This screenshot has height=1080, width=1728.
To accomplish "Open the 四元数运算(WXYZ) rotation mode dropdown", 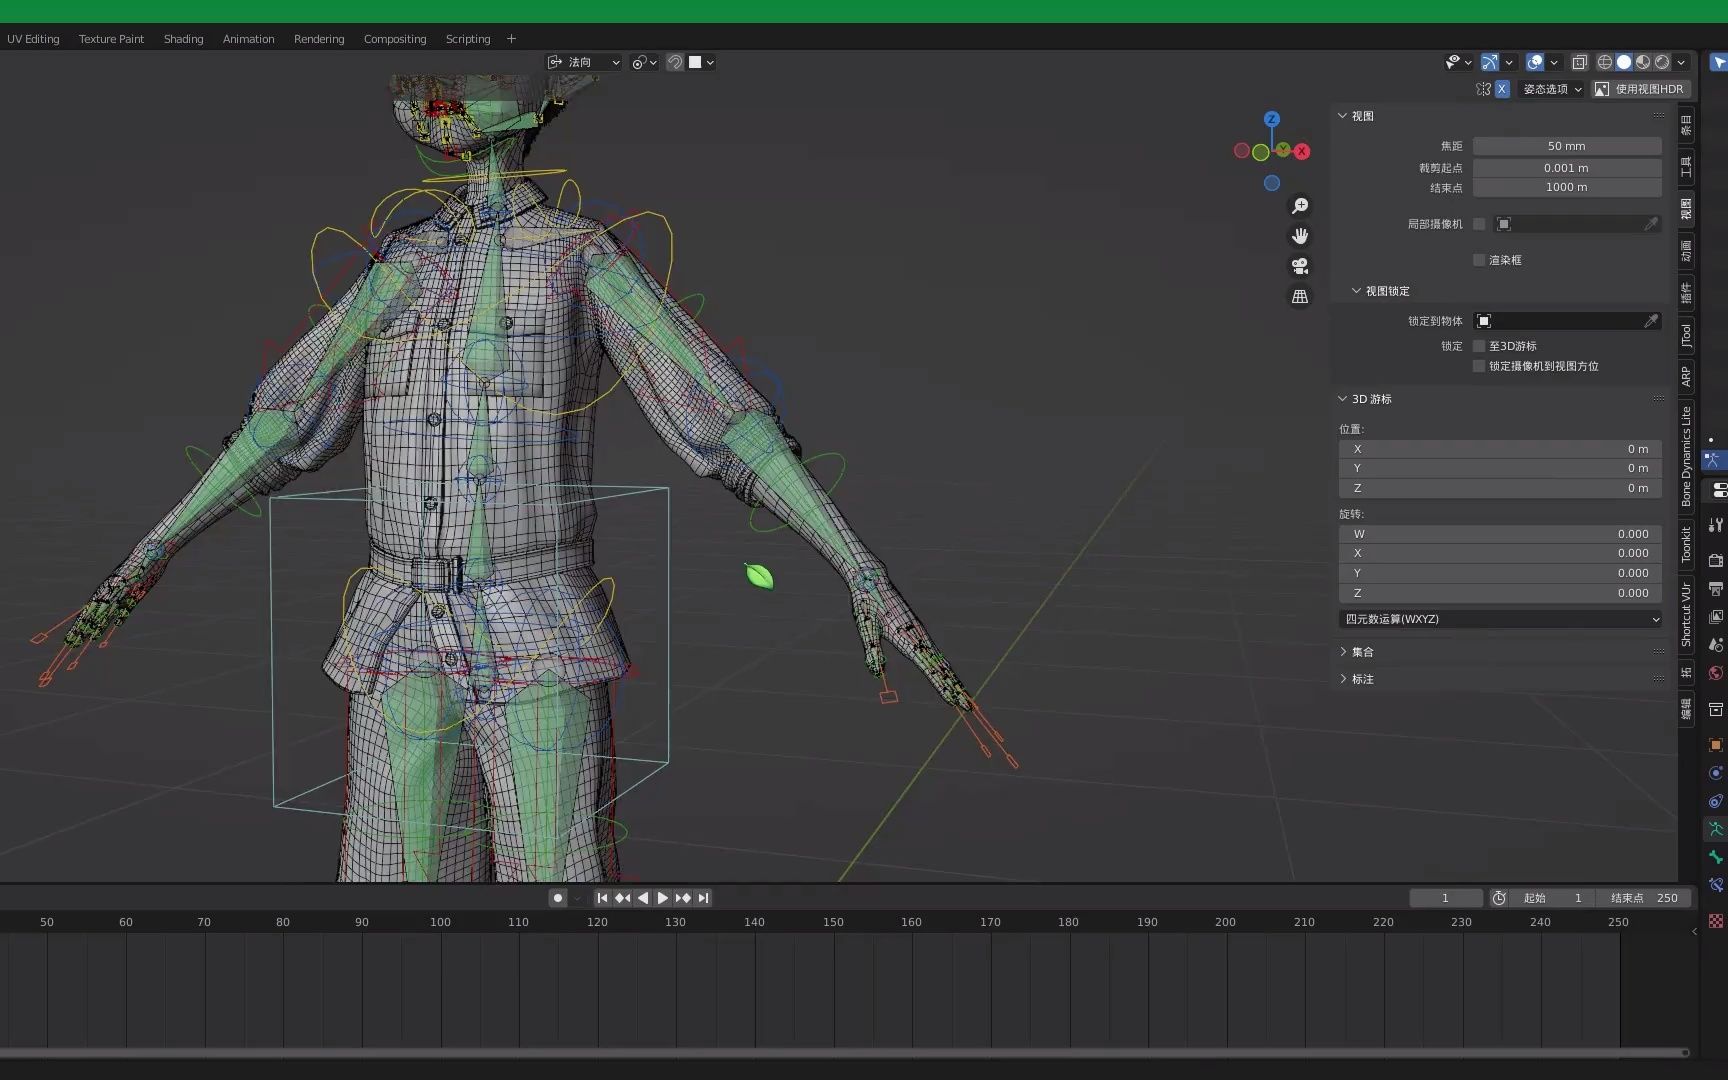I will [1500, 619].
